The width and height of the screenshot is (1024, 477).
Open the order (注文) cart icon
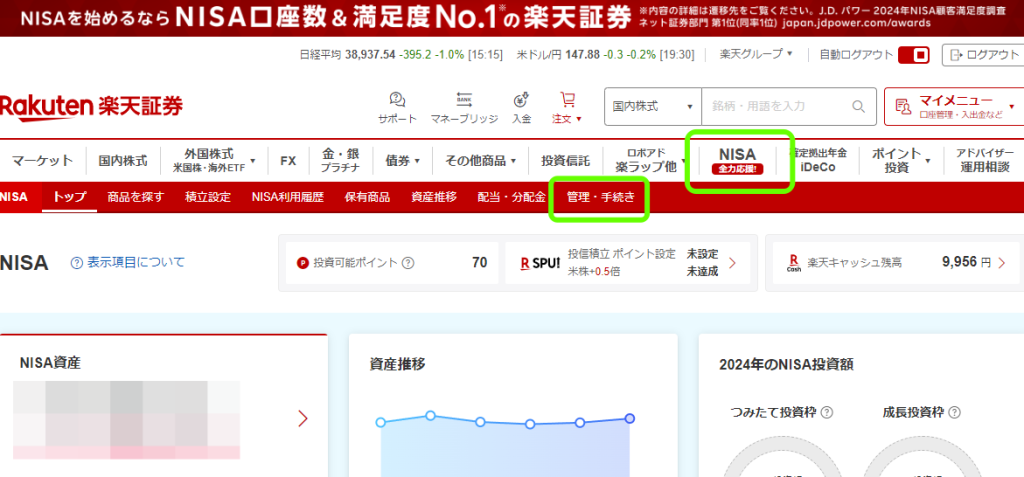point(567,100)
